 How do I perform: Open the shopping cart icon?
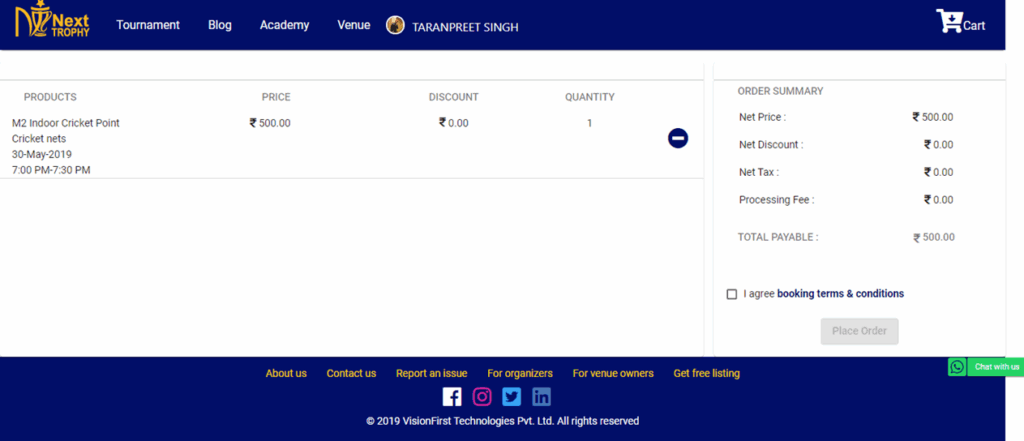(x=947, y=21)
